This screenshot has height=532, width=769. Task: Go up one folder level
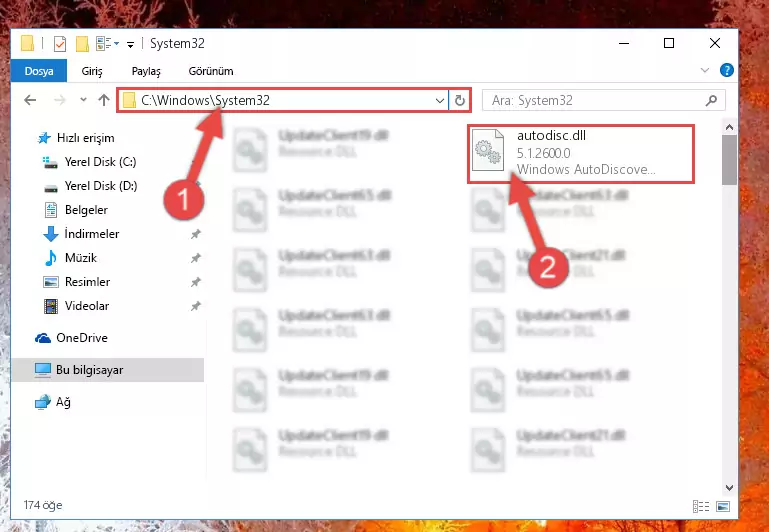pos(103,100)
